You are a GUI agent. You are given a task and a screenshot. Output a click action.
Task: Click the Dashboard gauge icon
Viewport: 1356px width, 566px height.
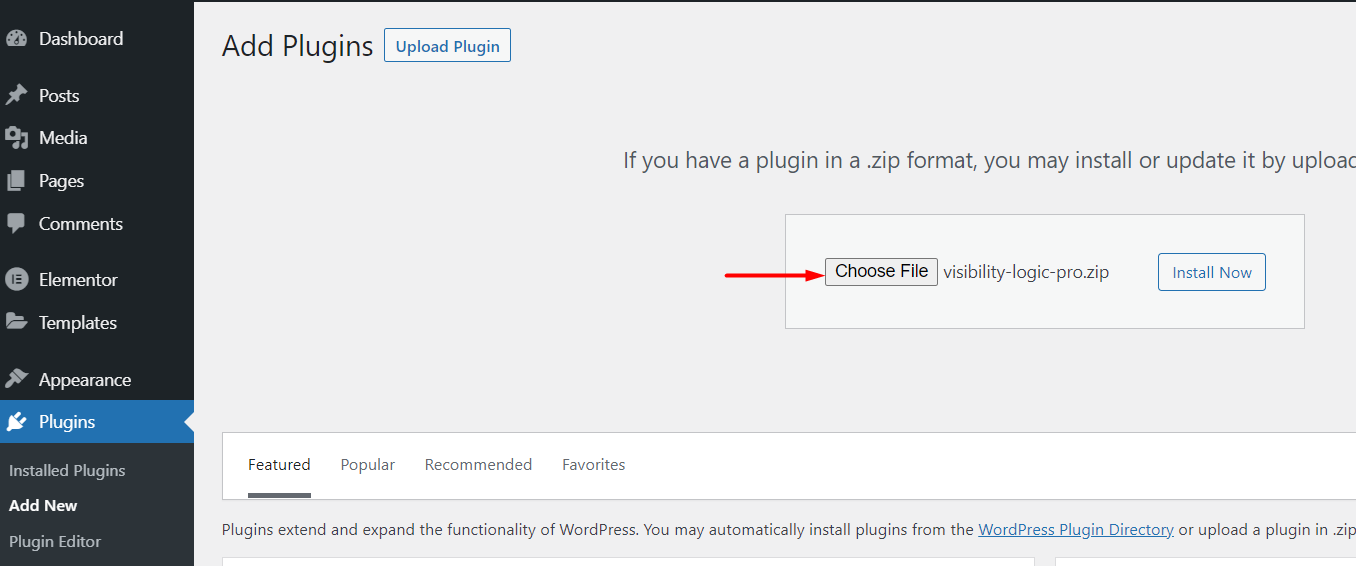(16, 39)
